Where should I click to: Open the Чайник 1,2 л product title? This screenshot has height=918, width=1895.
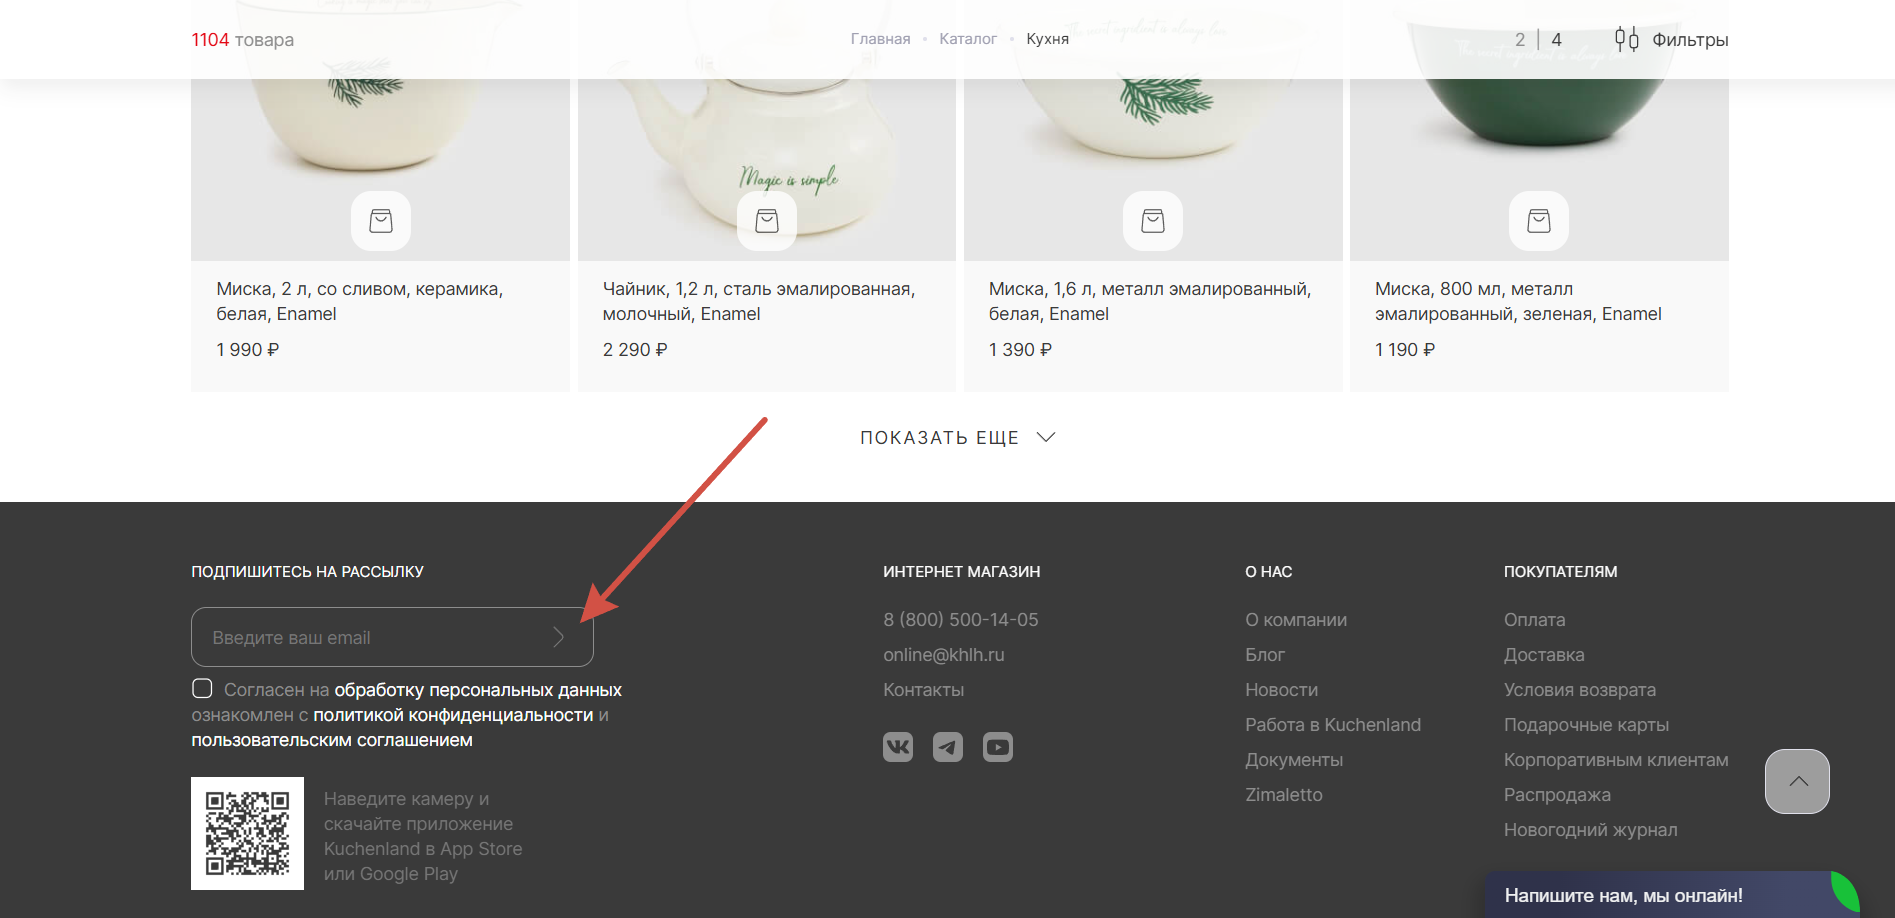pos(759,301)
